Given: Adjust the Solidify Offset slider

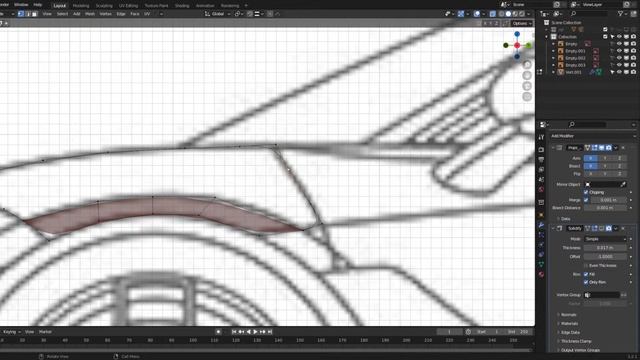Looking at the screenshot, I should 605,257.
